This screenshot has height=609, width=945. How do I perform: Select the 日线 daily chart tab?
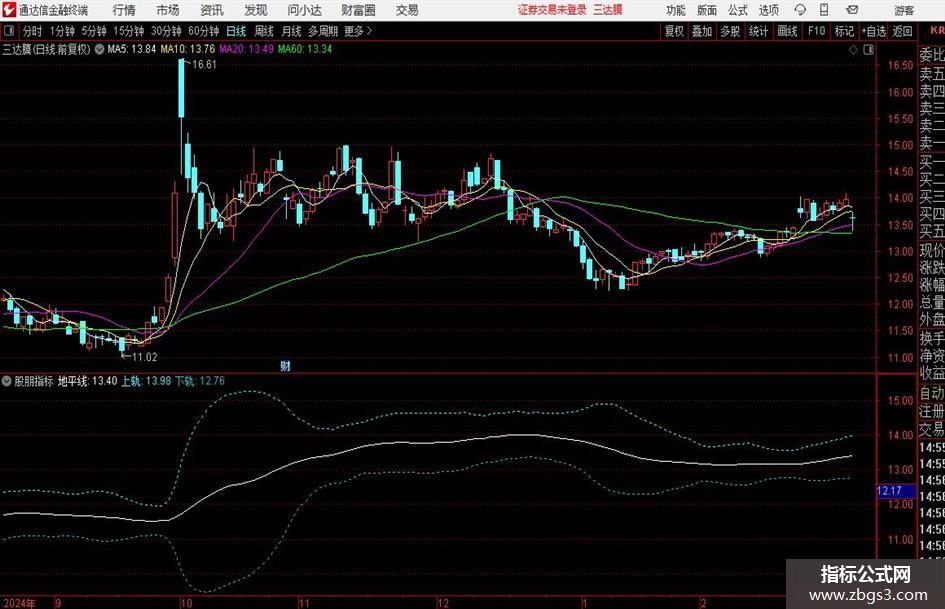(x=236, y=31)
